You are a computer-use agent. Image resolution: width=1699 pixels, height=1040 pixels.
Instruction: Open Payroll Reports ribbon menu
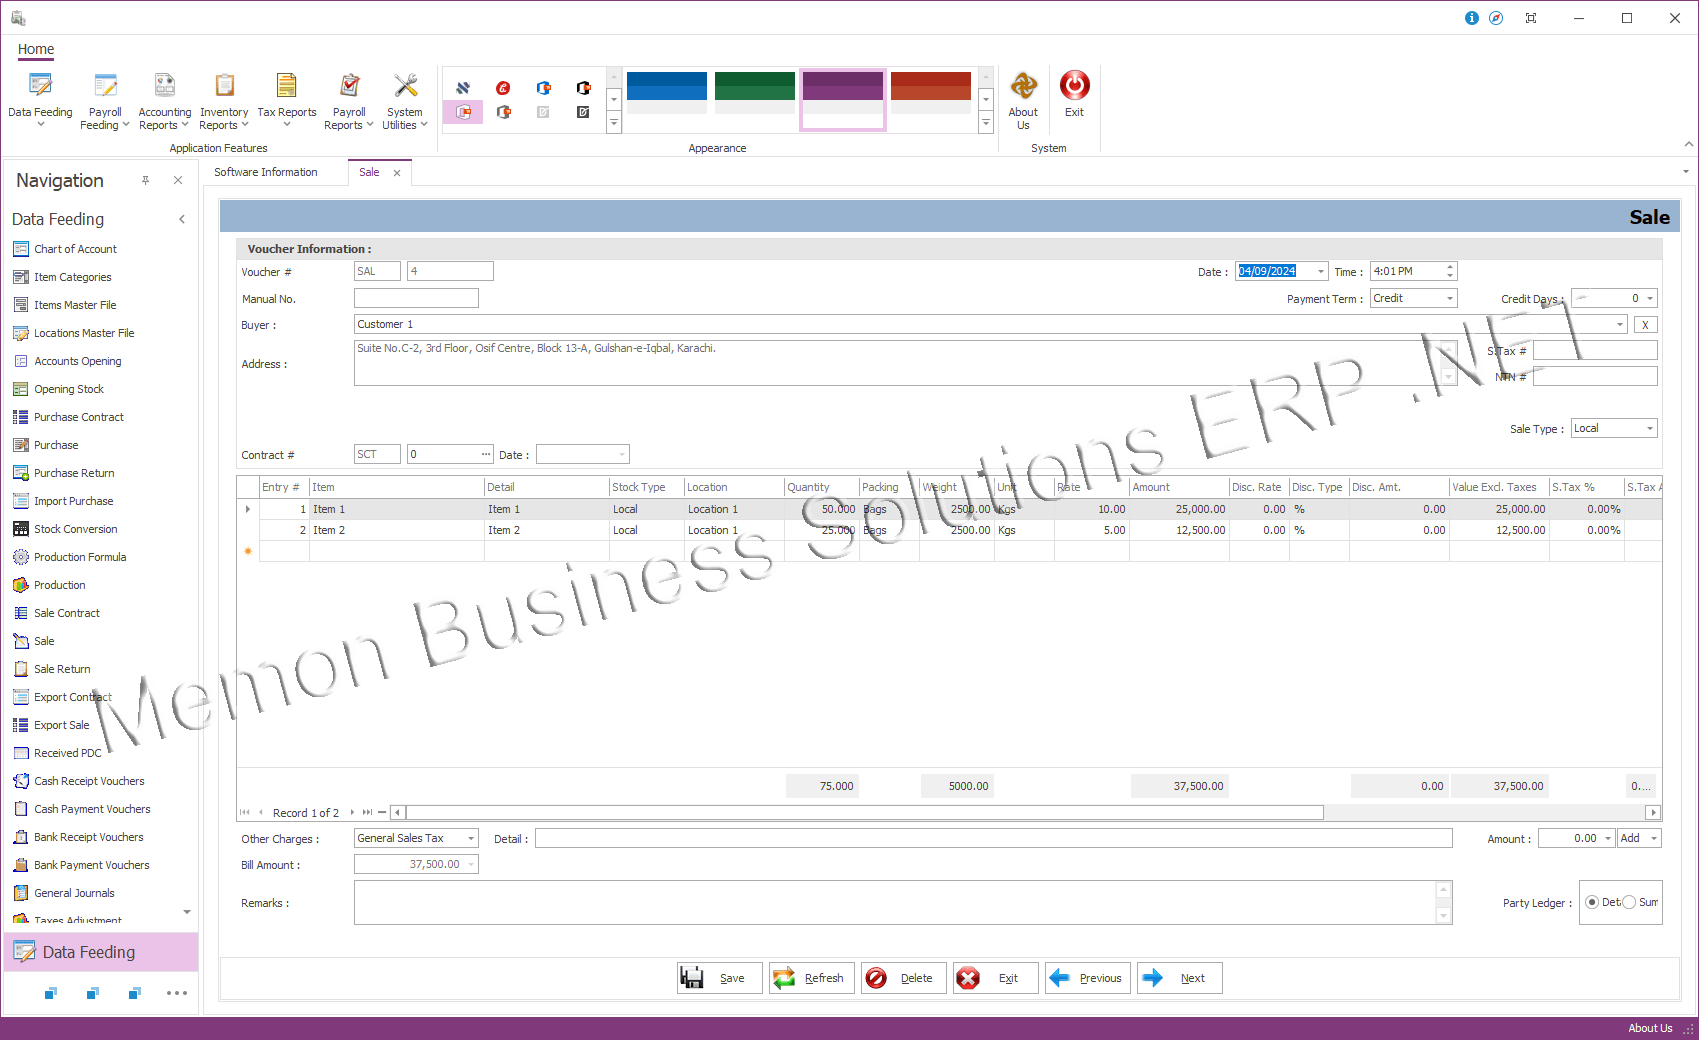349,100
